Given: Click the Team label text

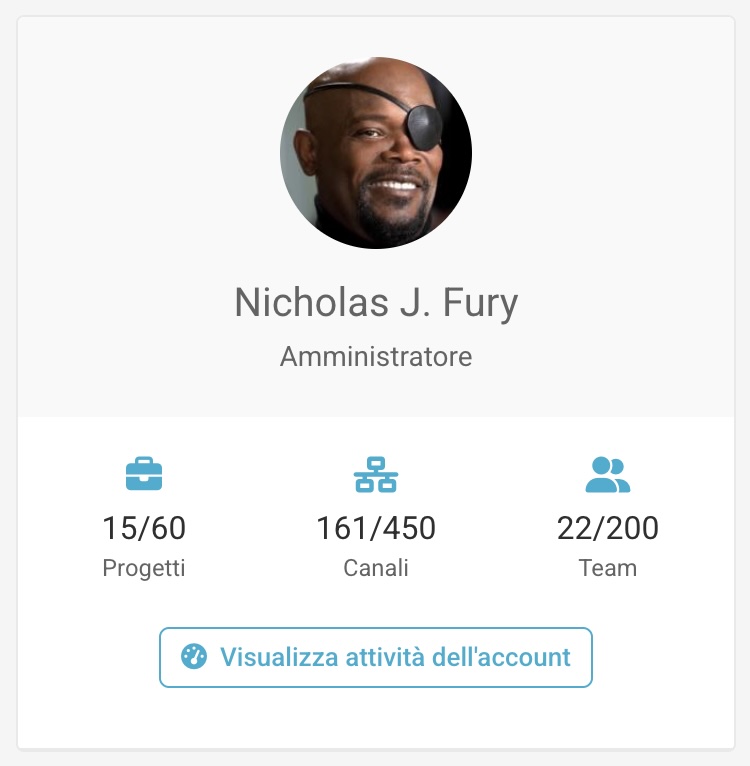Looking at the screenshot, I should pos(607,568).
